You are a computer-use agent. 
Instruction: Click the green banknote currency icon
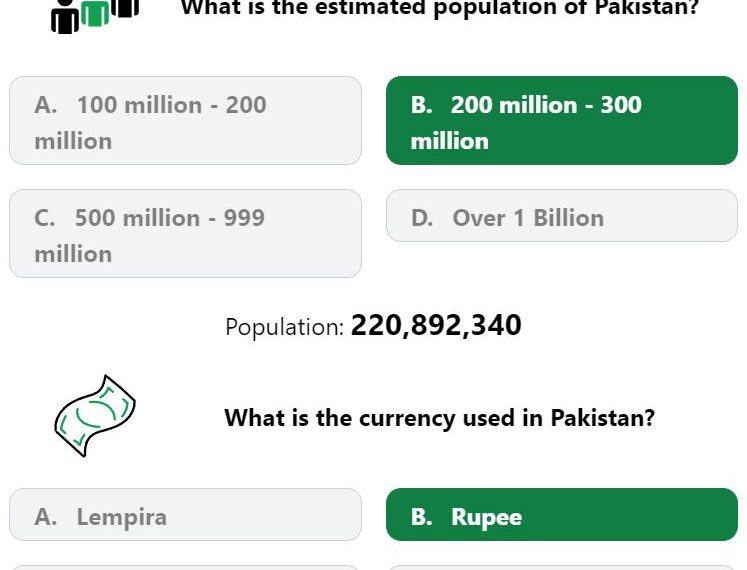95,416
